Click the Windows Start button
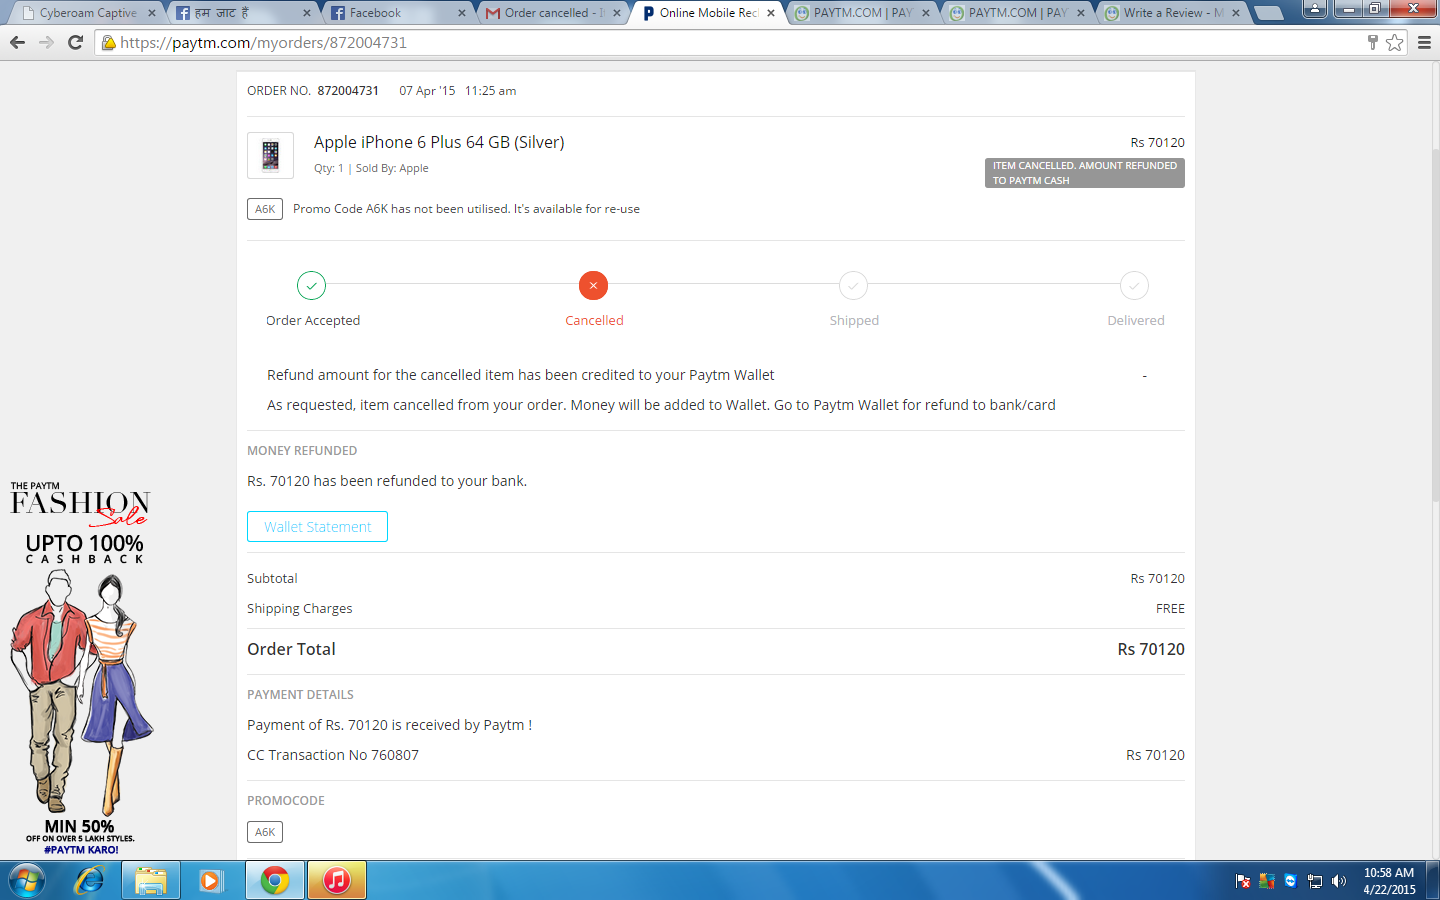1440x900 pixels. click(26, 880)
